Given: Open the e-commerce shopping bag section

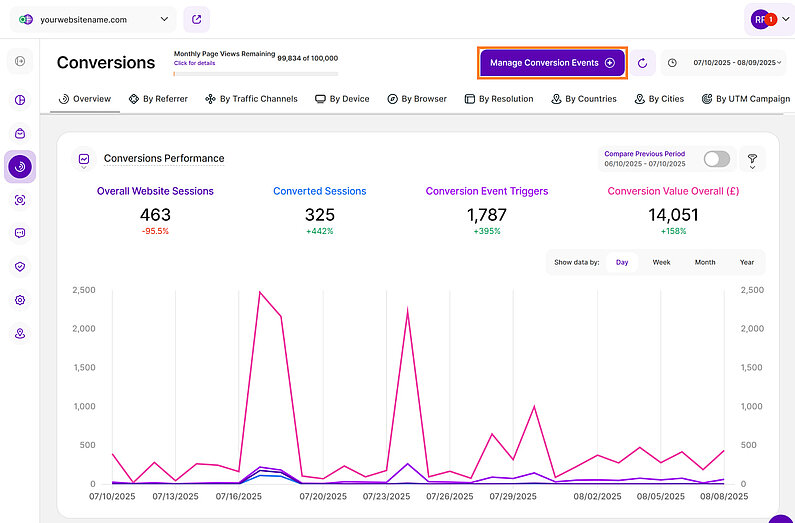Looking at the screenshot, I should [20, 133].
